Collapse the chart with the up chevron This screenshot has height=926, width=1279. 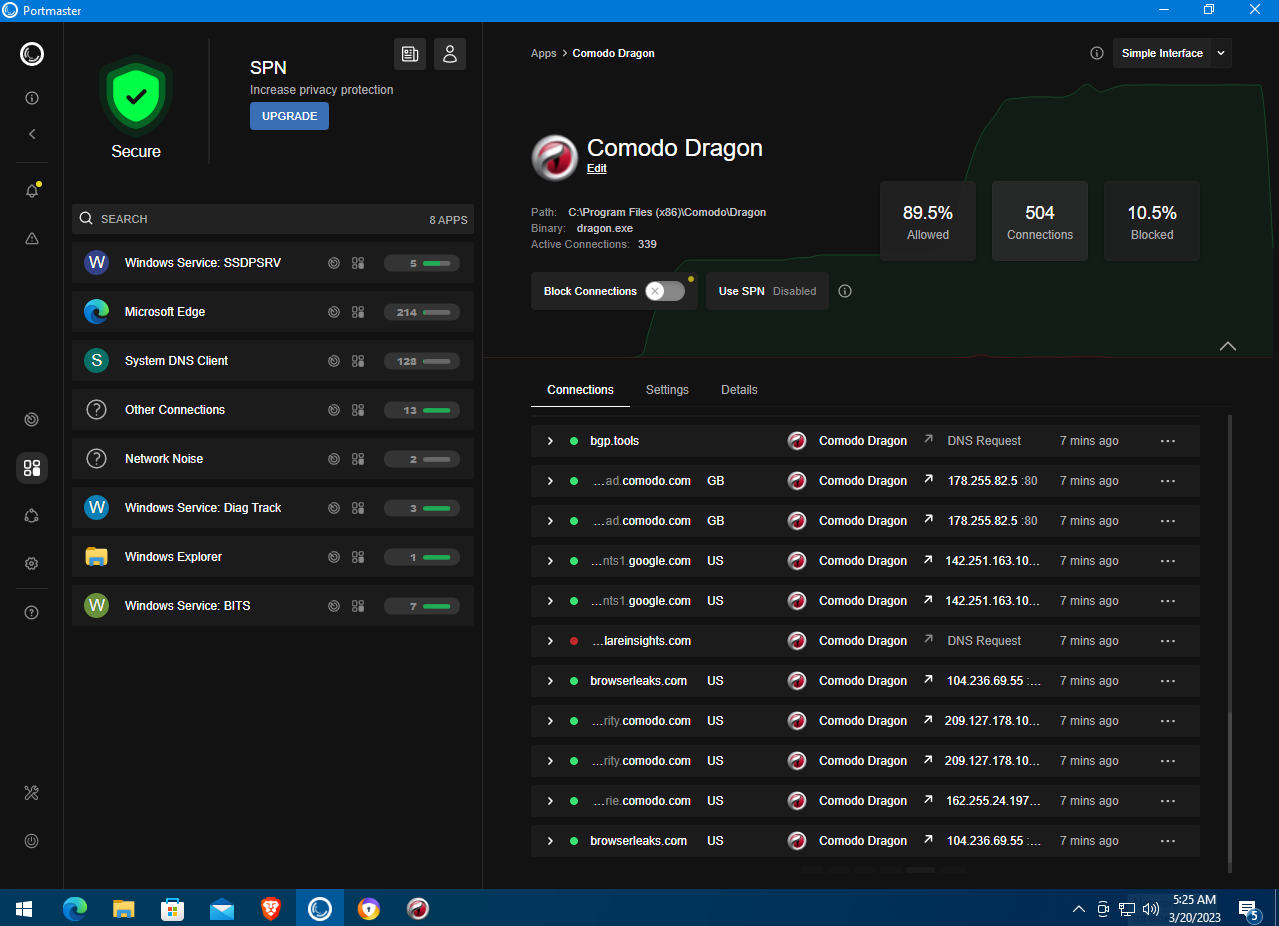1228,346
